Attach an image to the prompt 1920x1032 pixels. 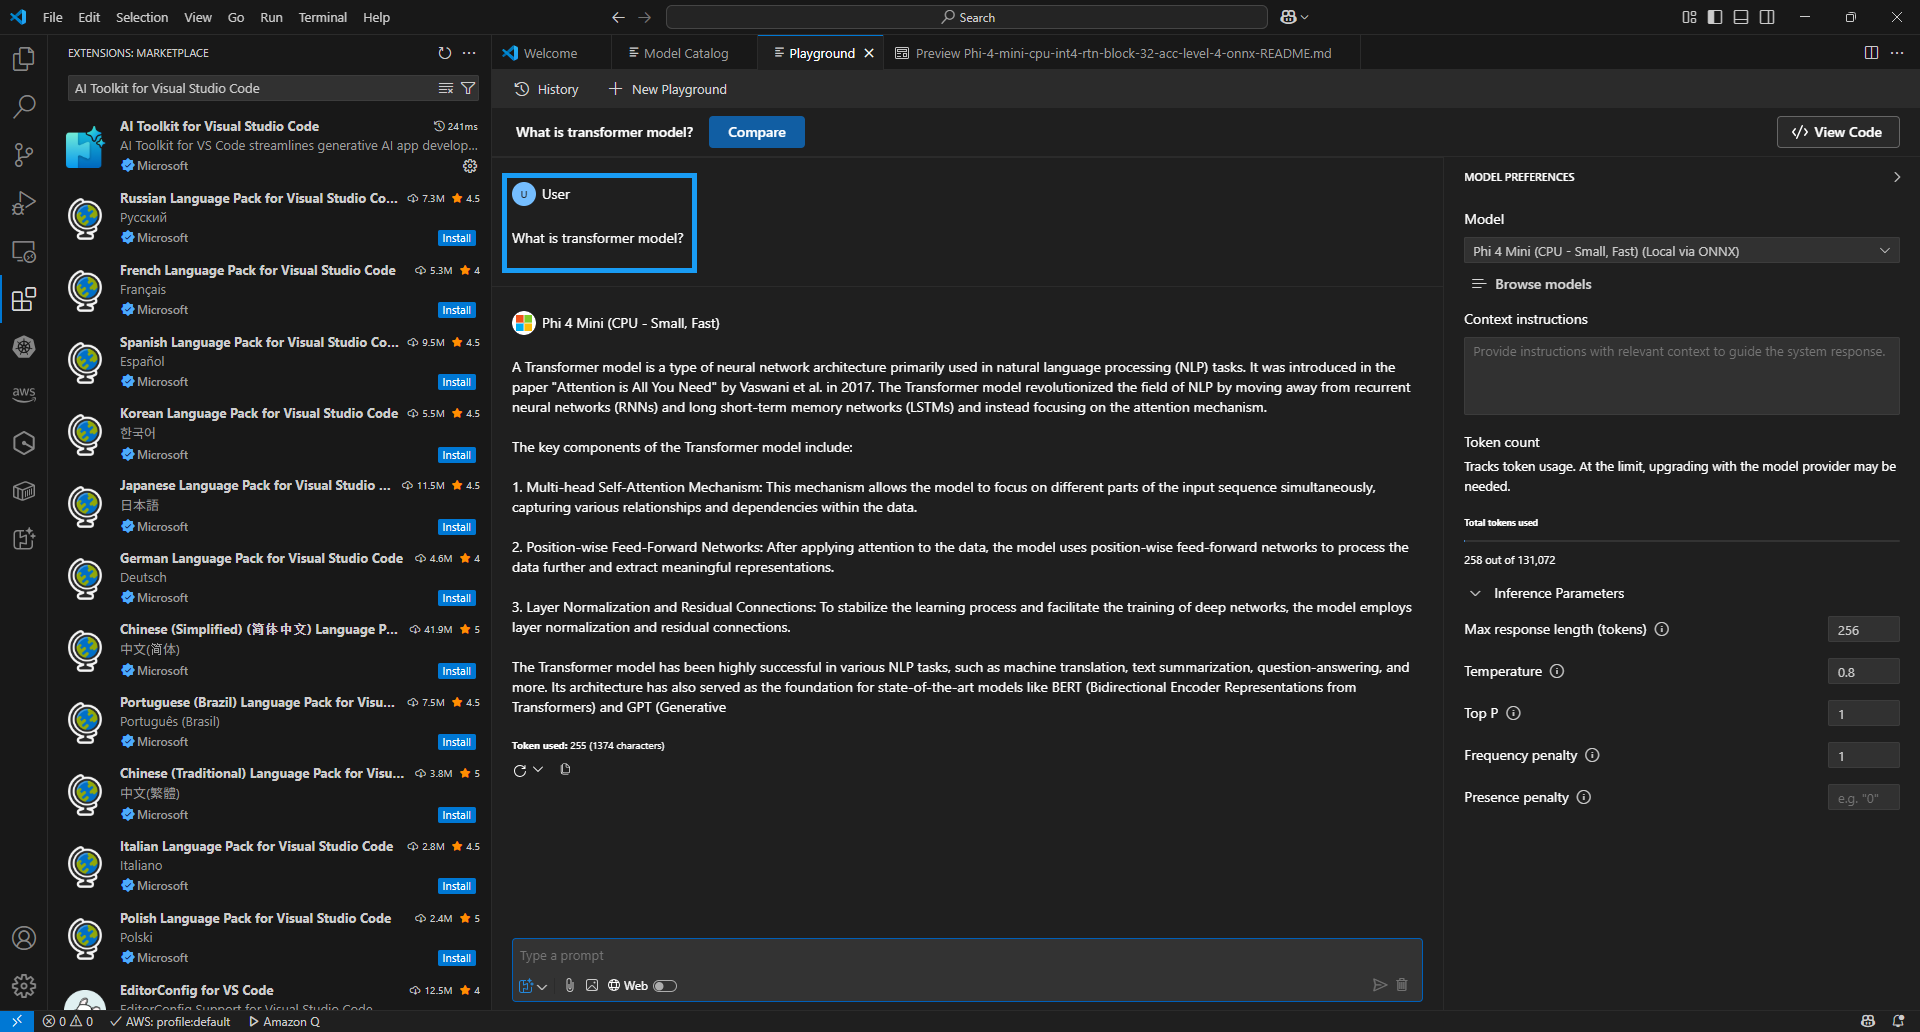click(592, 985)
